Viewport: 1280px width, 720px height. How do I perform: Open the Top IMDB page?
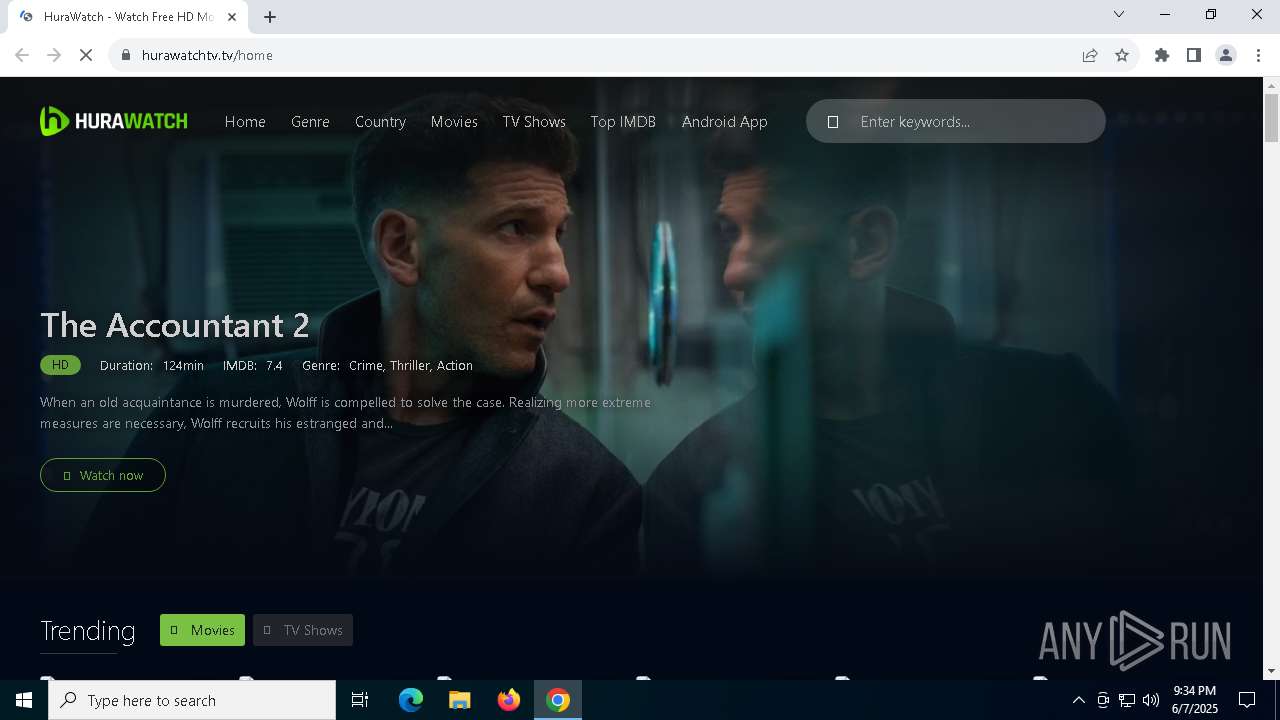coord(623,121)
